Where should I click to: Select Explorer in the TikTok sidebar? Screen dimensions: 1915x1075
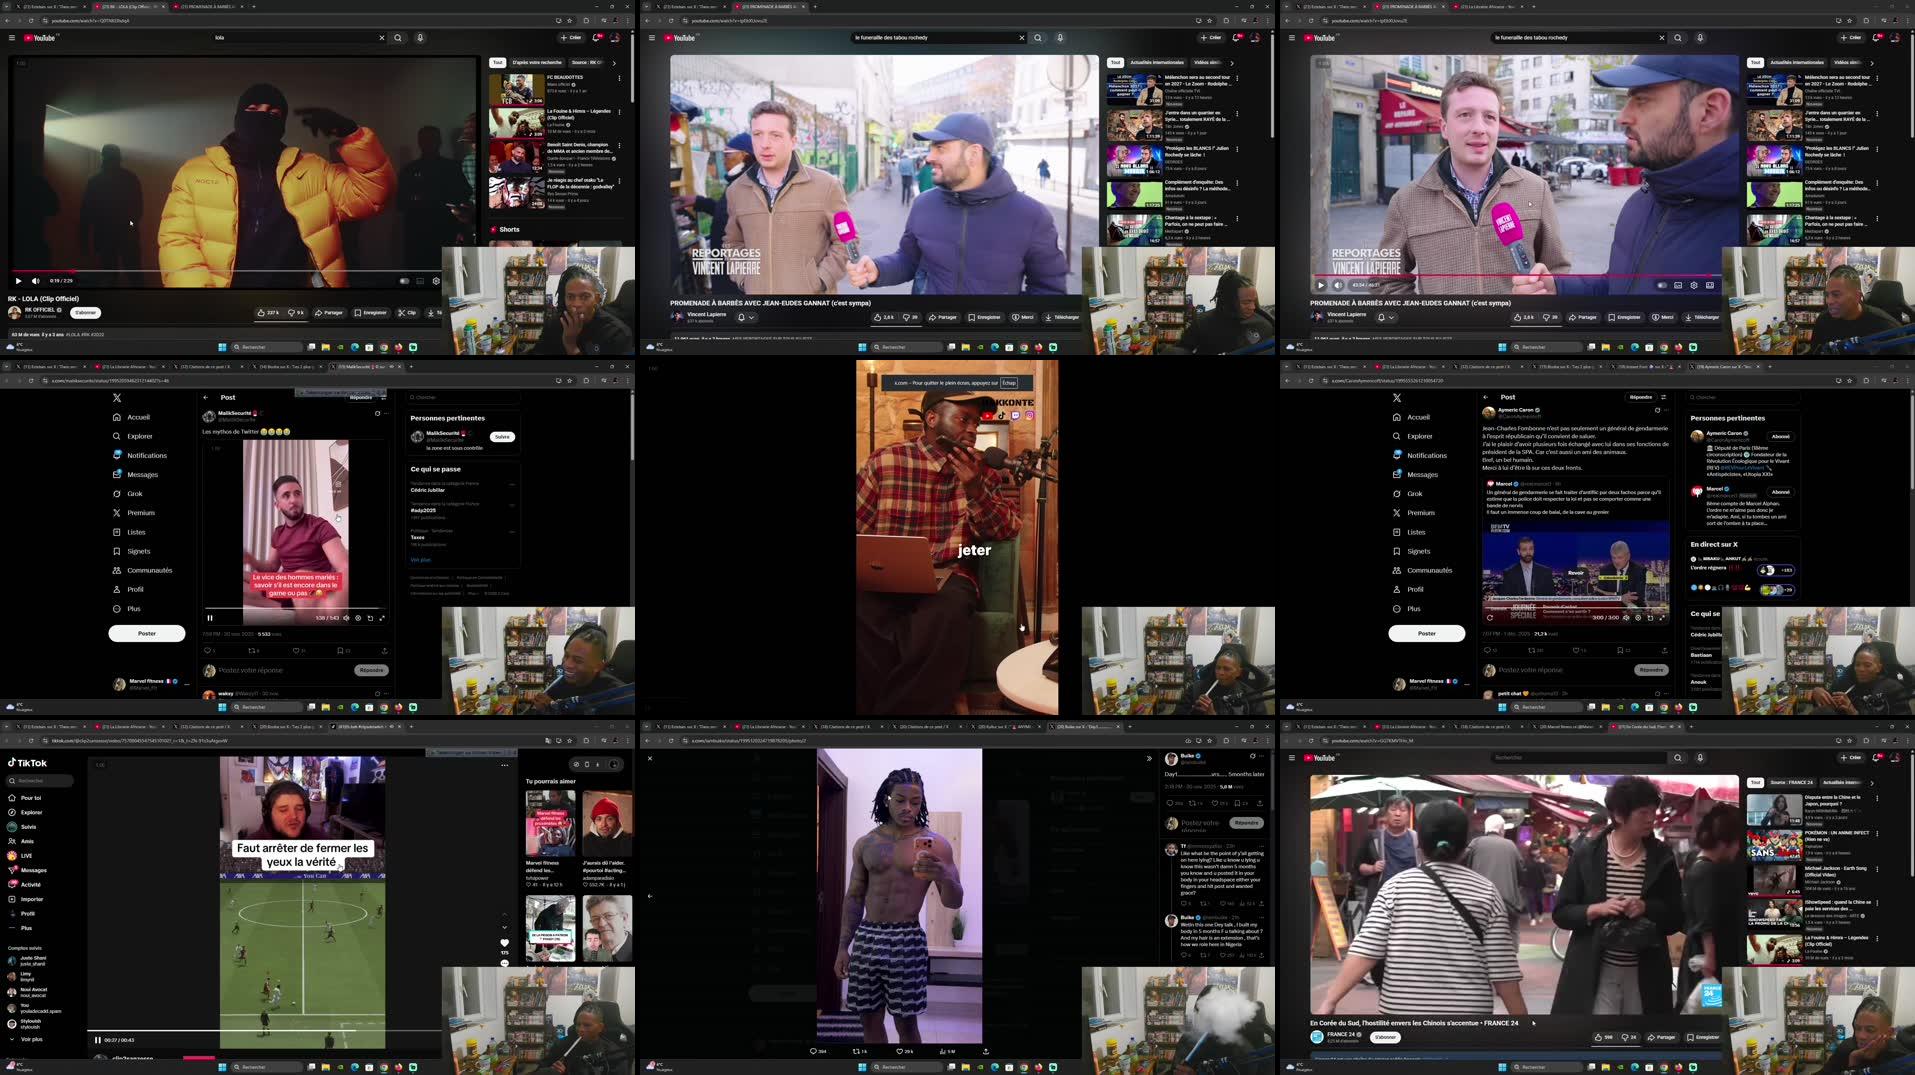coord(28,812)
